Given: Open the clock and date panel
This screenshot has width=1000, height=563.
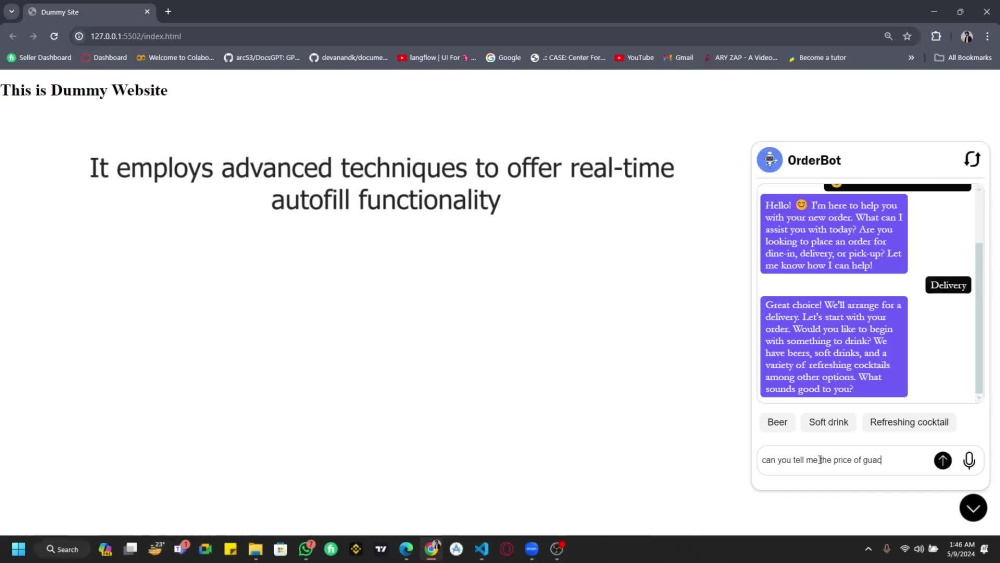Looking at the screenshot, I should (x=961, y=549).
